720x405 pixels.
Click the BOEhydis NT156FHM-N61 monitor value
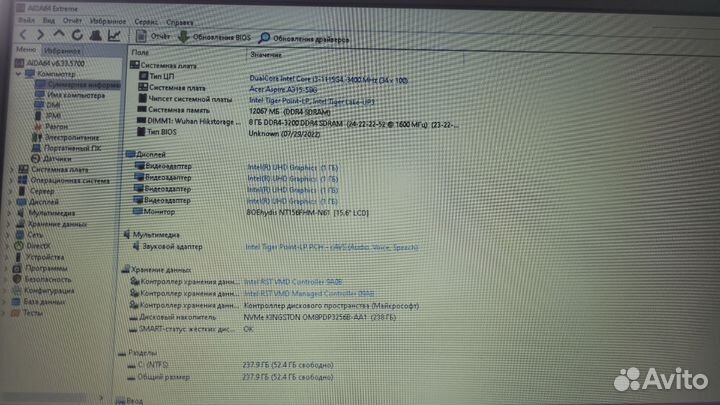point(308,213)
